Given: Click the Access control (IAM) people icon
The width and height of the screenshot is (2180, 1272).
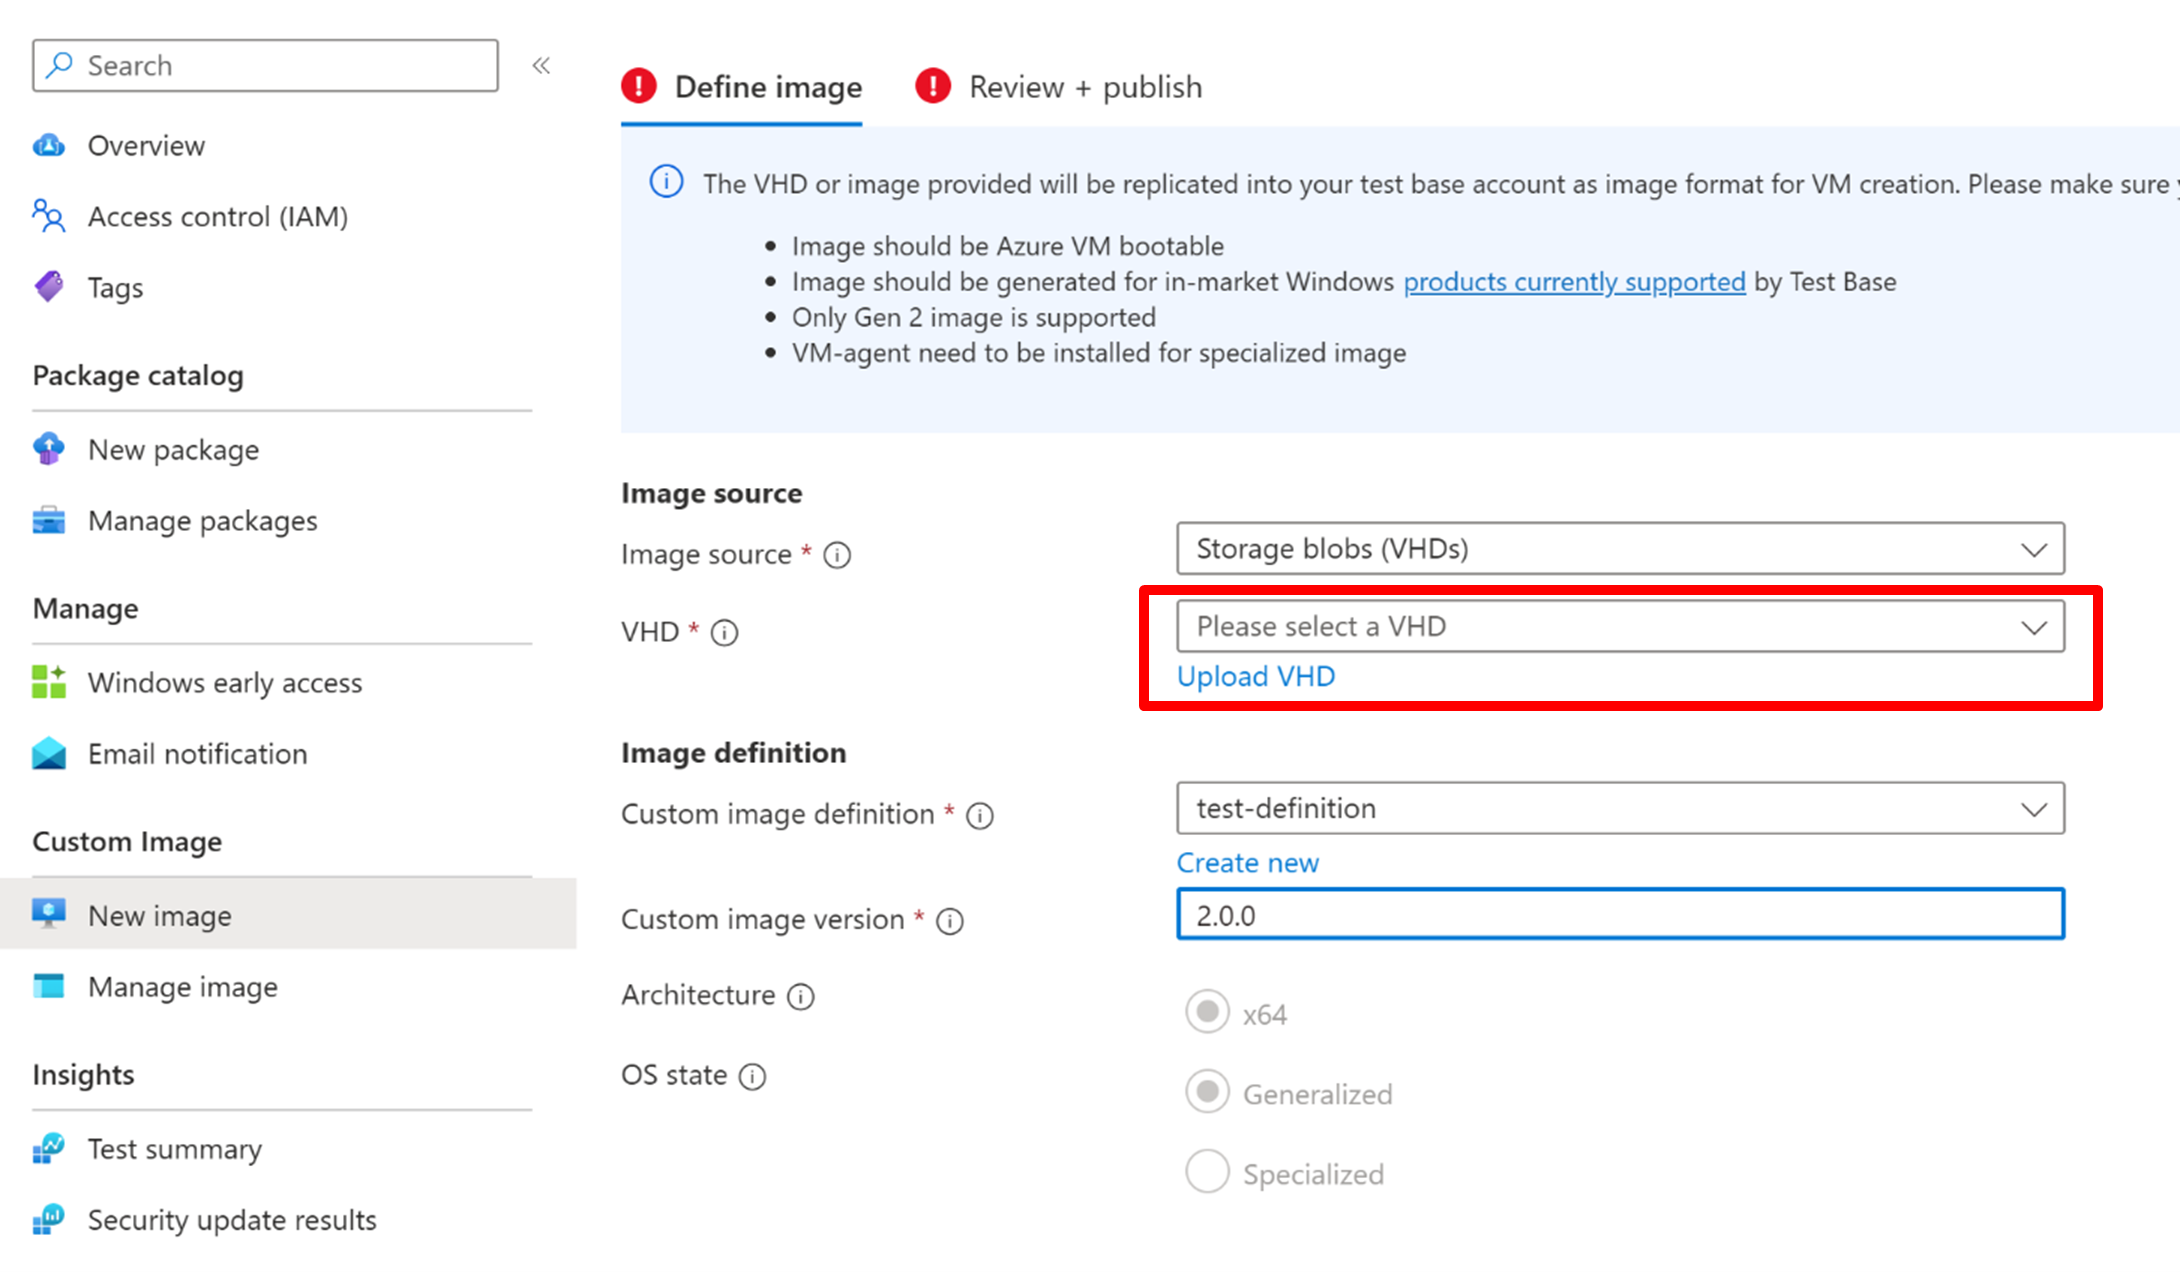Looking at the screenshot, I should (x=49, y=216).
